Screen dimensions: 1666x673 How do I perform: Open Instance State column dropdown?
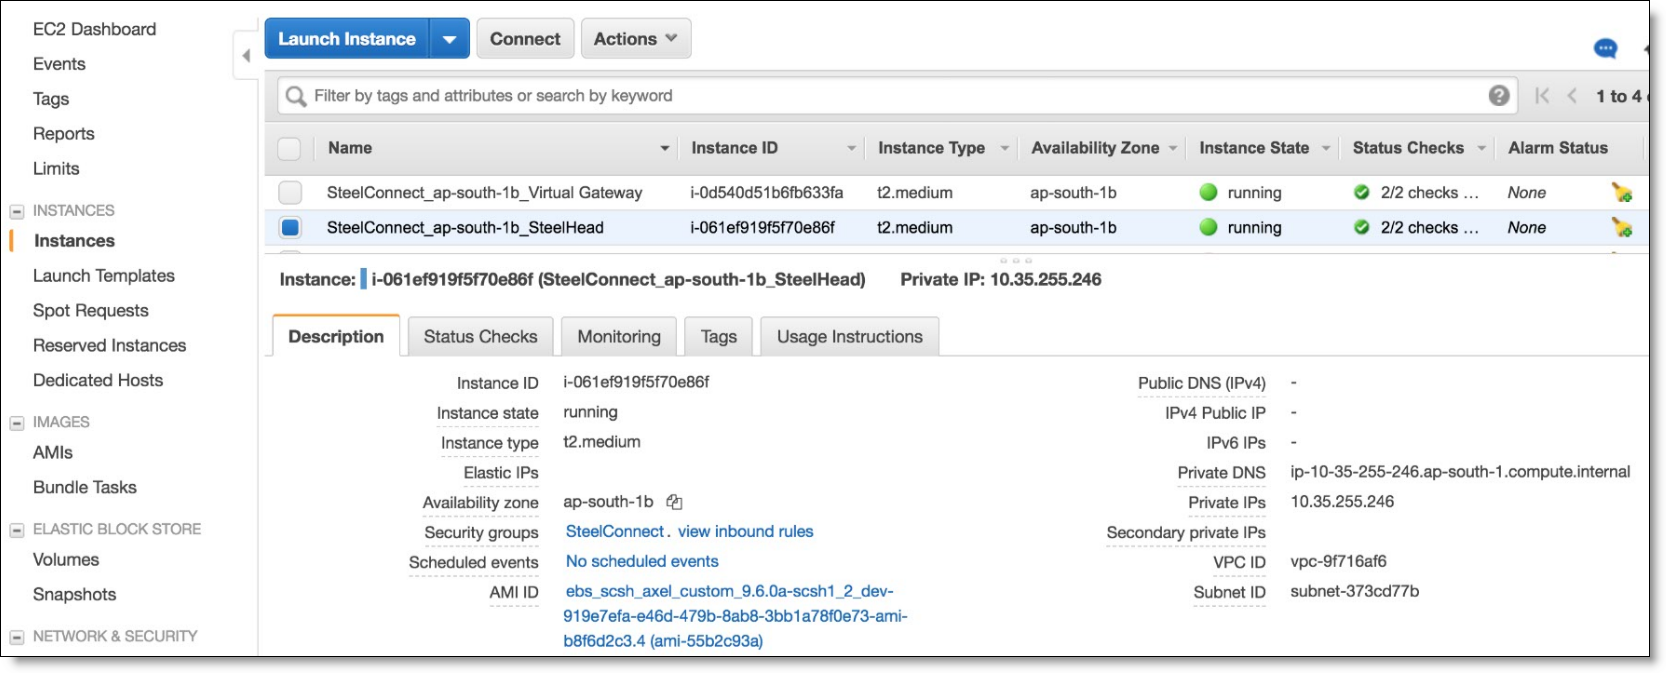click(x=1326, y=148)
